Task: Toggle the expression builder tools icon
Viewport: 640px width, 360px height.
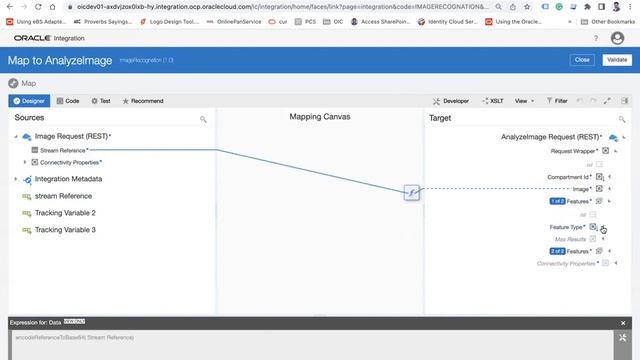Action: pos(622,338)
